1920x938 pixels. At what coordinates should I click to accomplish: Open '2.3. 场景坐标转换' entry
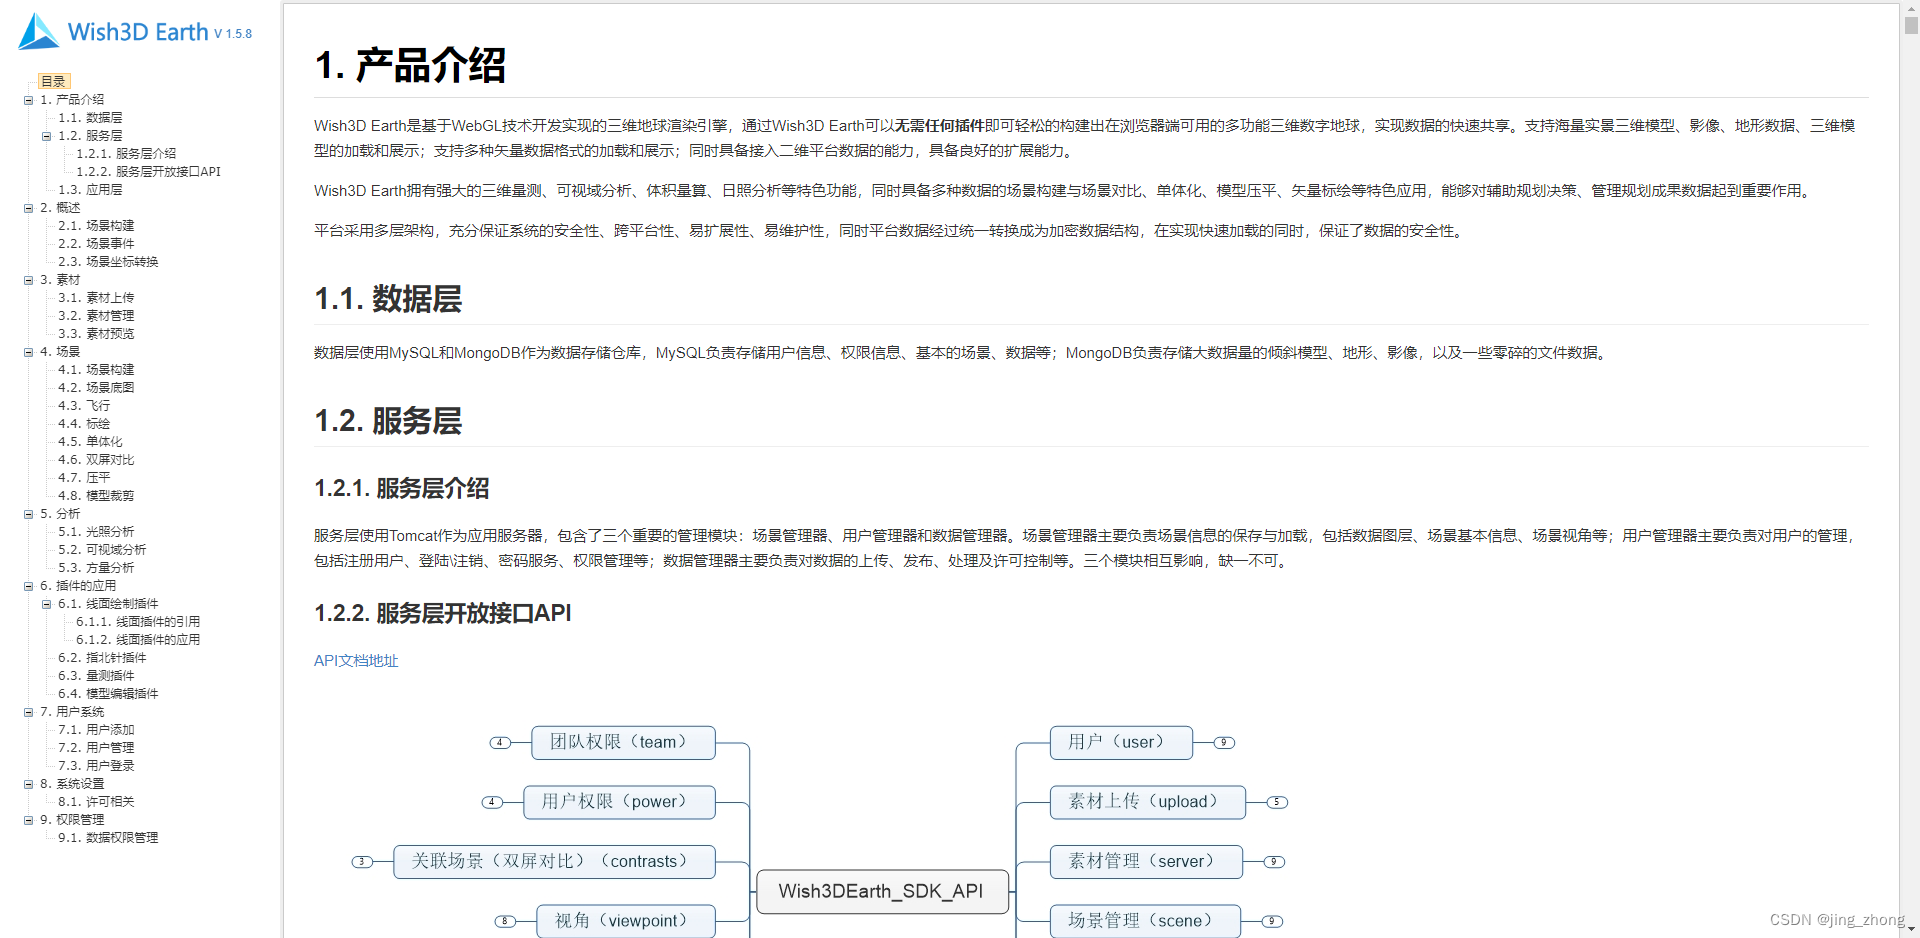click(x=108, y=262)
